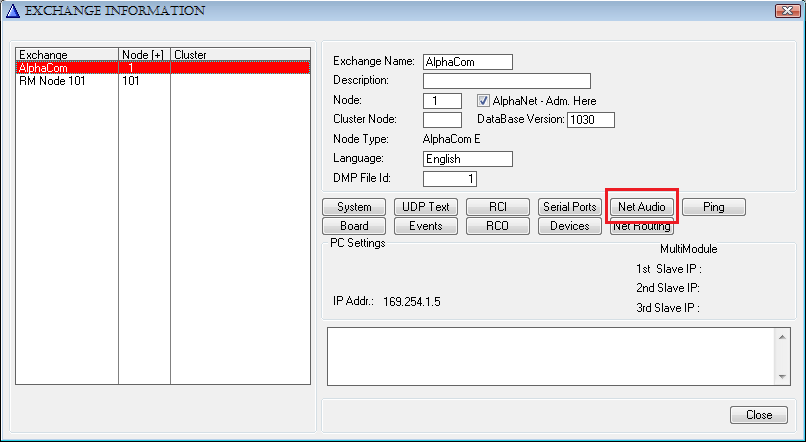
Task: Click inside the large empty text area
Action: point(551,356)
